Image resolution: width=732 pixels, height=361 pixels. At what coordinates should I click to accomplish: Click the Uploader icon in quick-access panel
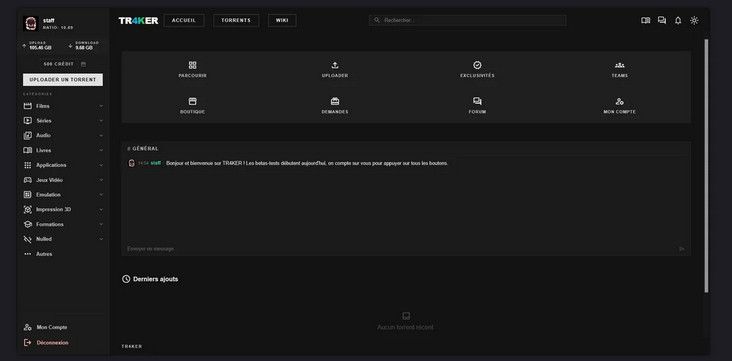[335, 65]
